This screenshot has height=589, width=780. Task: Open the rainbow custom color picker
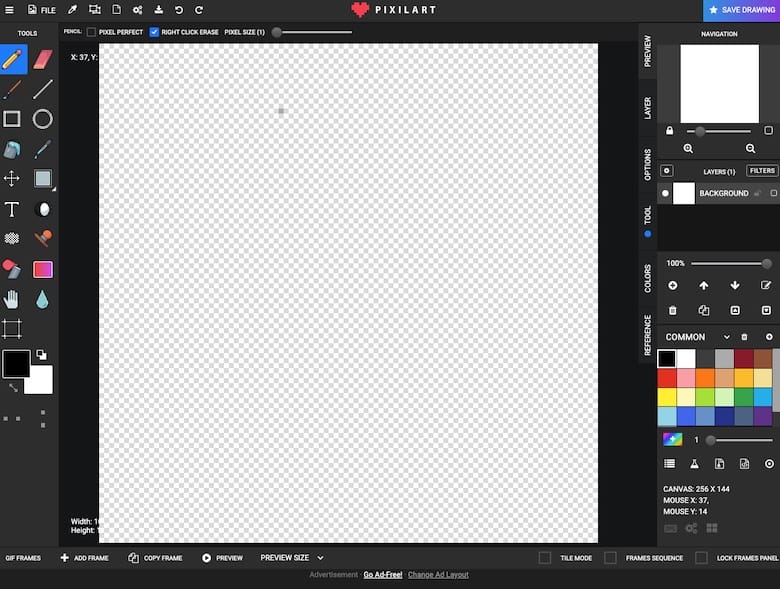pyautogui.click(x=673, y=439)
